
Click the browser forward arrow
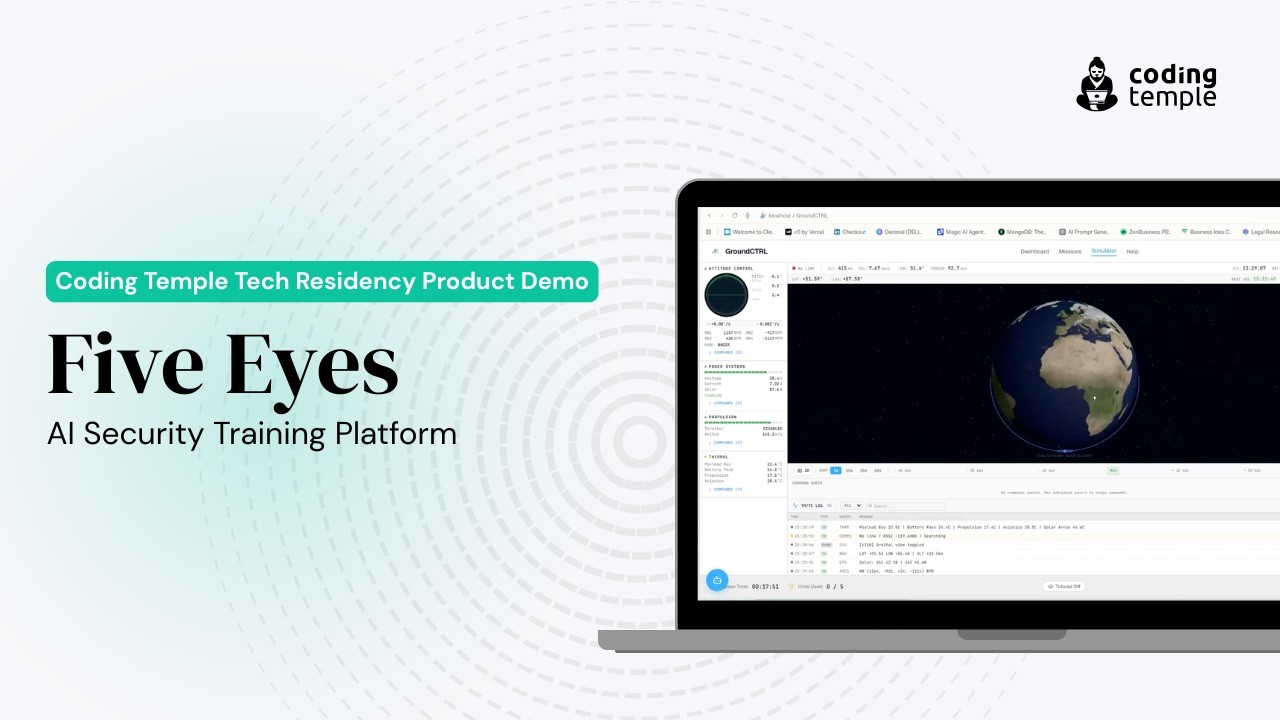click(721, 215)
